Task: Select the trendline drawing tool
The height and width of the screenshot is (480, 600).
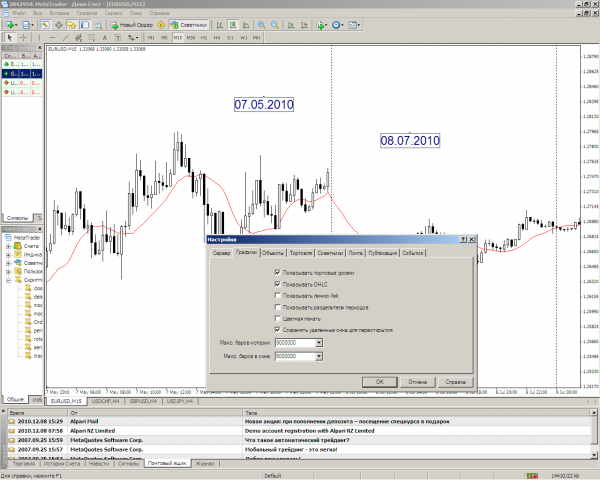Action: [x=65, y=38]
